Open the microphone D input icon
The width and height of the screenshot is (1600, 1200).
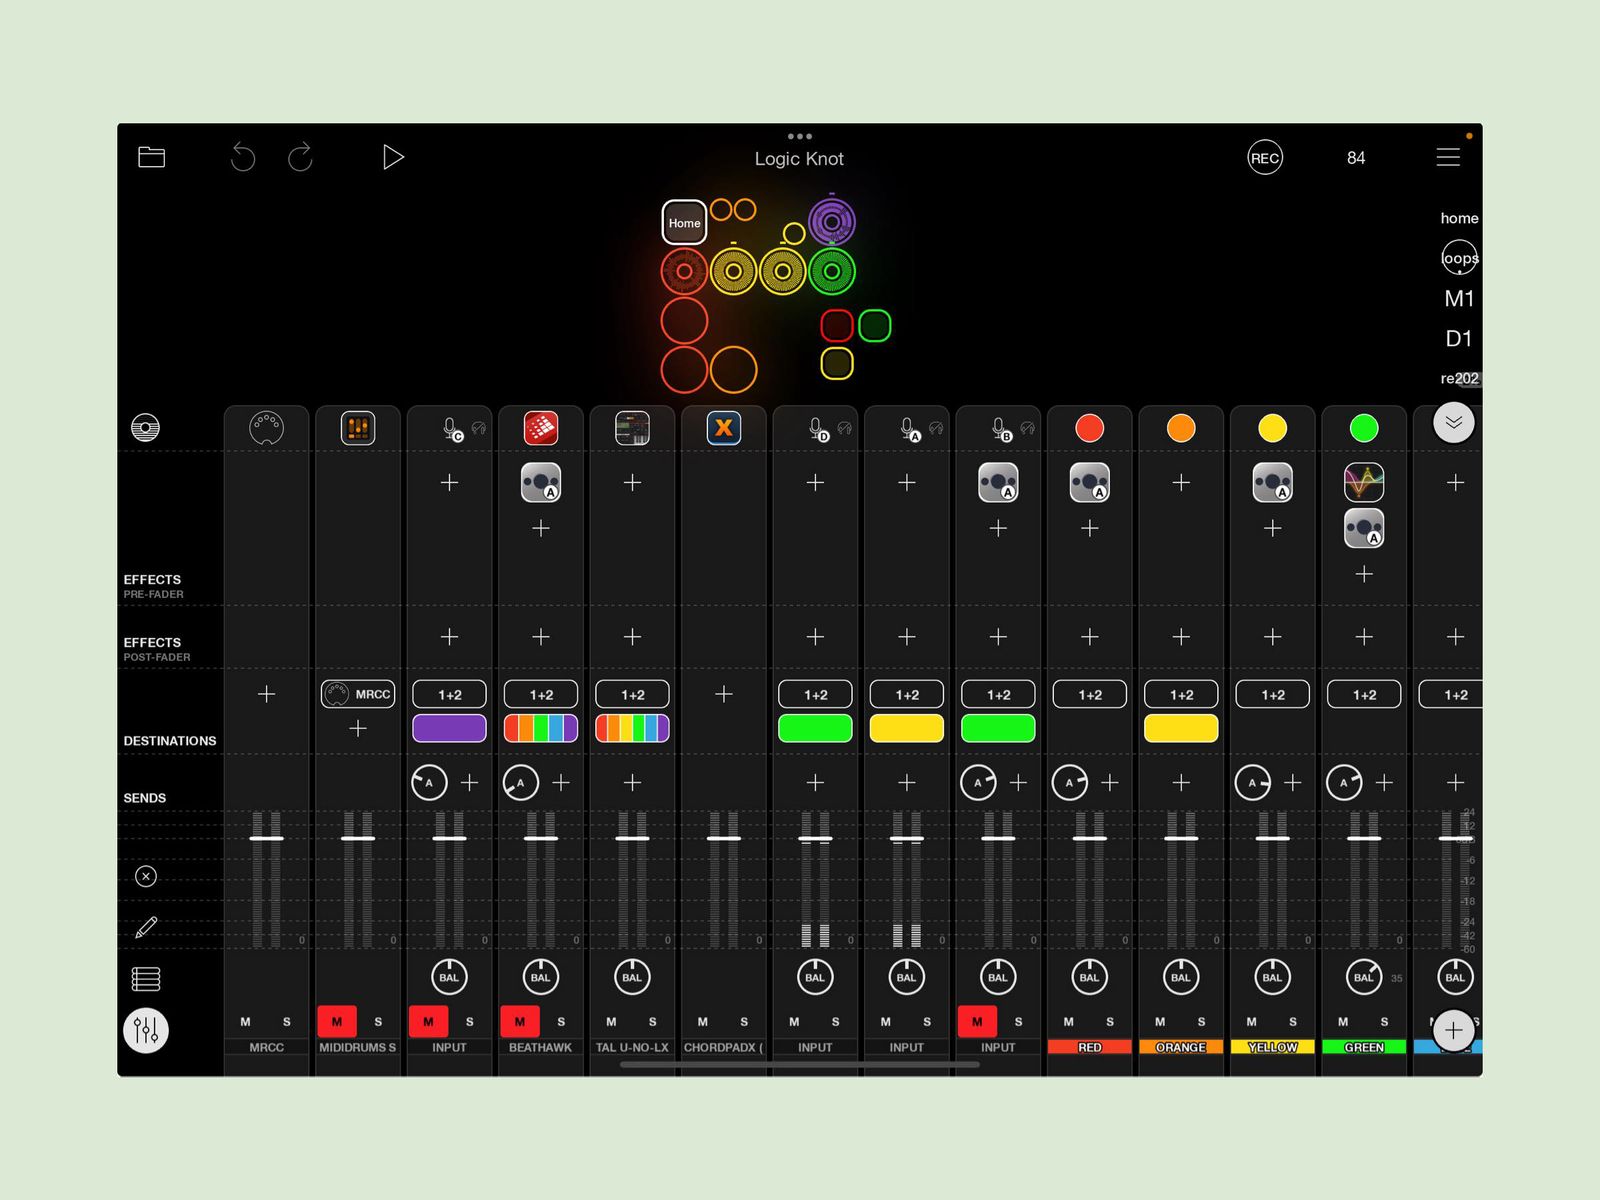pyautogui.click(x=817, y=429)
